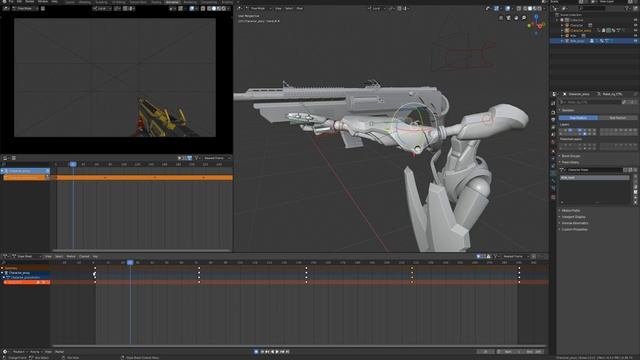The width and height of the screenshot is (640, 360).
Task: Select Rifle_proxy row in outliner
Action: (x=594, y=41)
